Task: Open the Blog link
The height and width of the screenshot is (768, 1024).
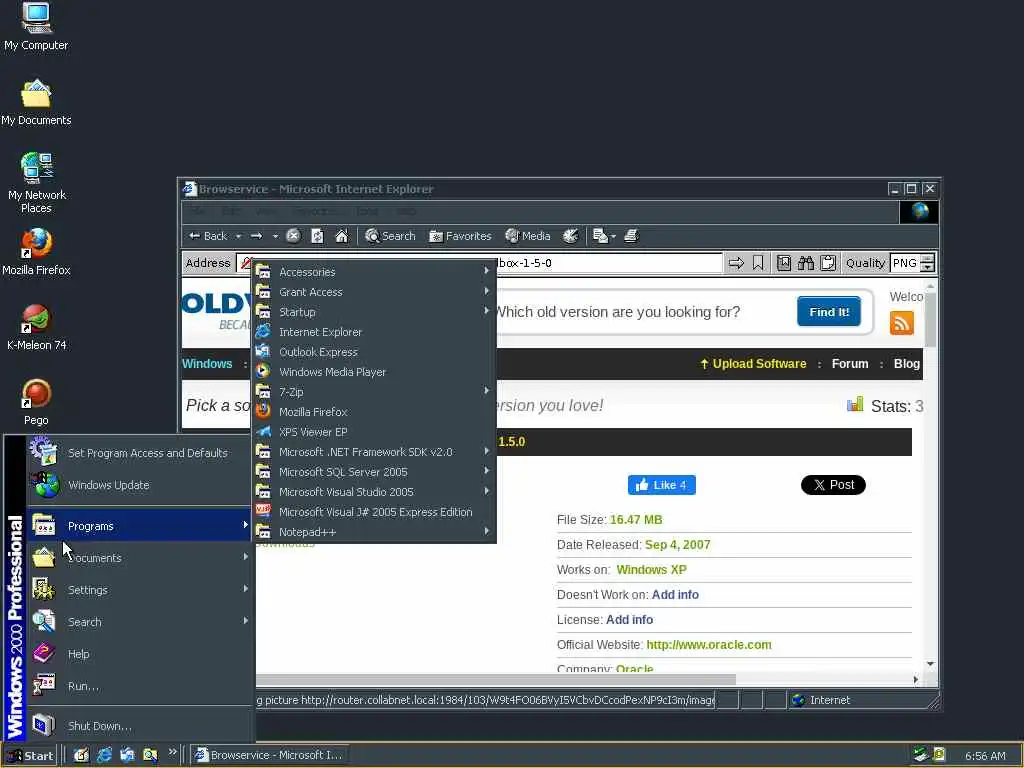Action: click(x=906, y=364)
